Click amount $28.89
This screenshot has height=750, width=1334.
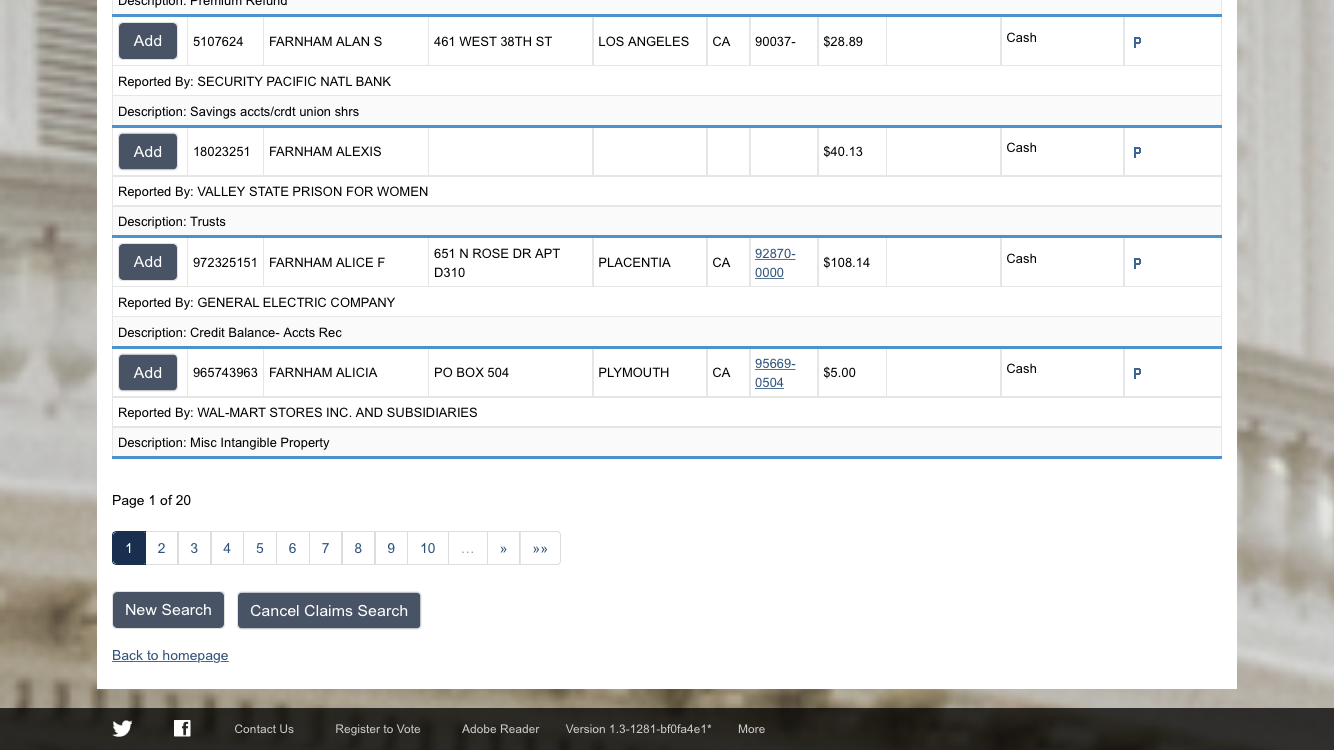pos(843,41)
